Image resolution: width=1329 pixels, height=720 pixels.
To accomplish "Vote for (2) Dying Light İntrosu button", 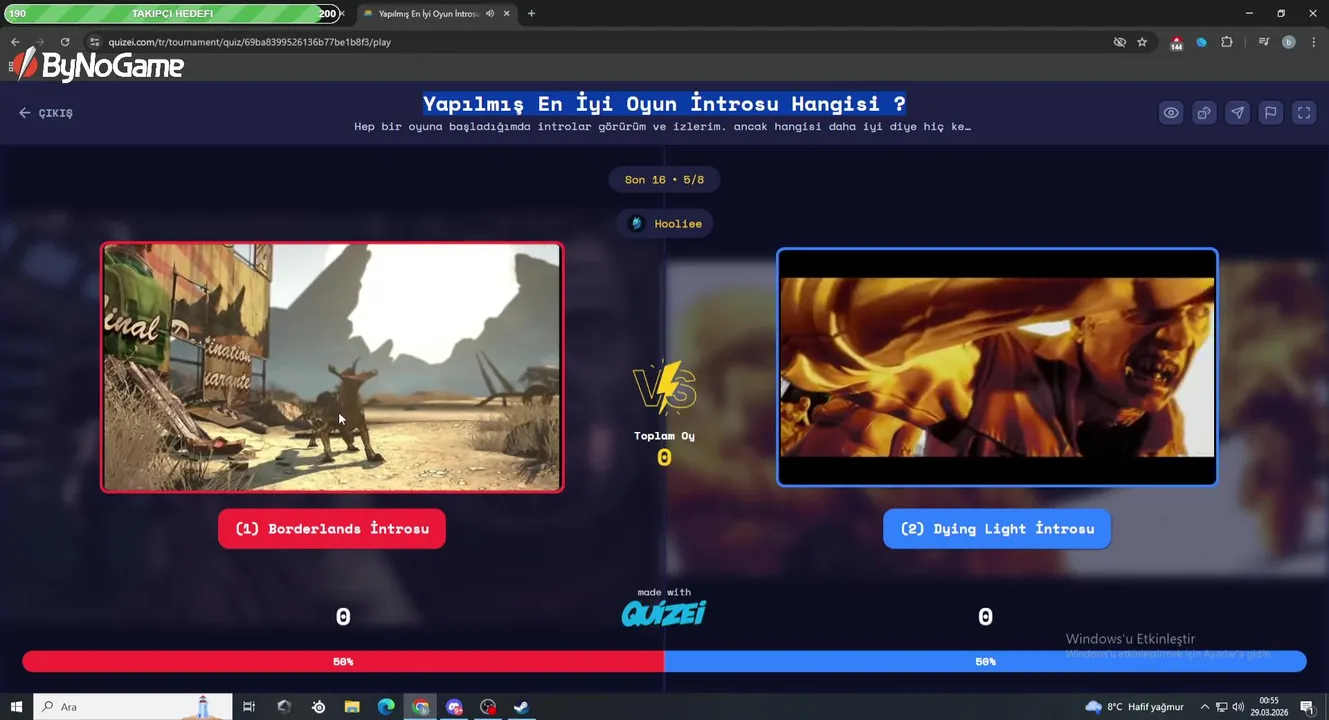I will pos(997,529).
